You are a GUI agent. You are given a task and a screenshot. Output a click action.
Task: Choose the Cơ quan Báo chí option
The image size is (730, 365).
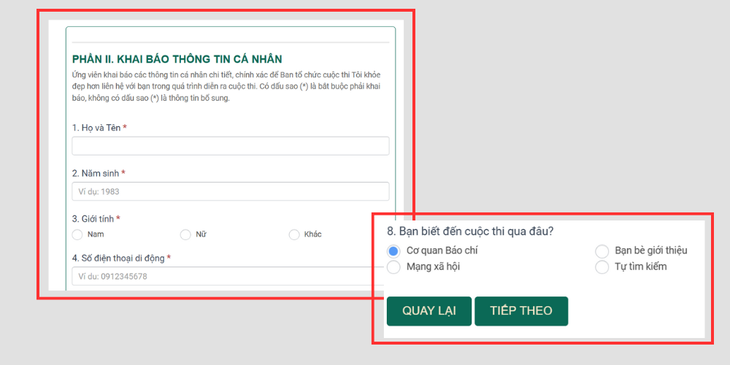393,251
